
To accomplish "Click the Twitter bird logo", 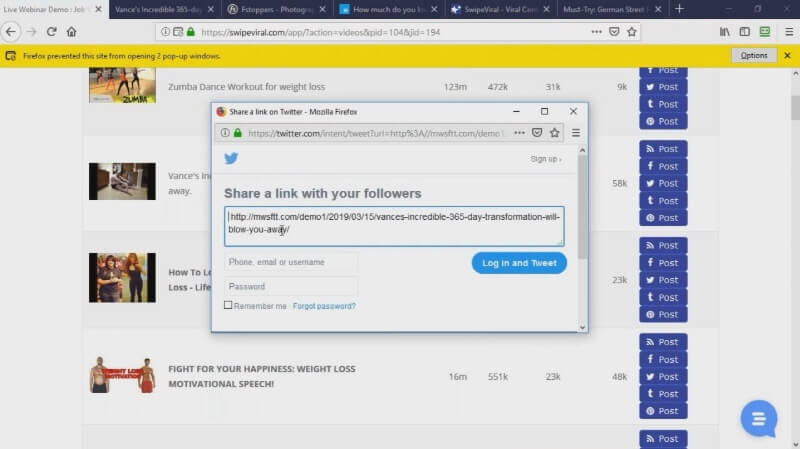I will pyautogui.click(x=231, y=158).
